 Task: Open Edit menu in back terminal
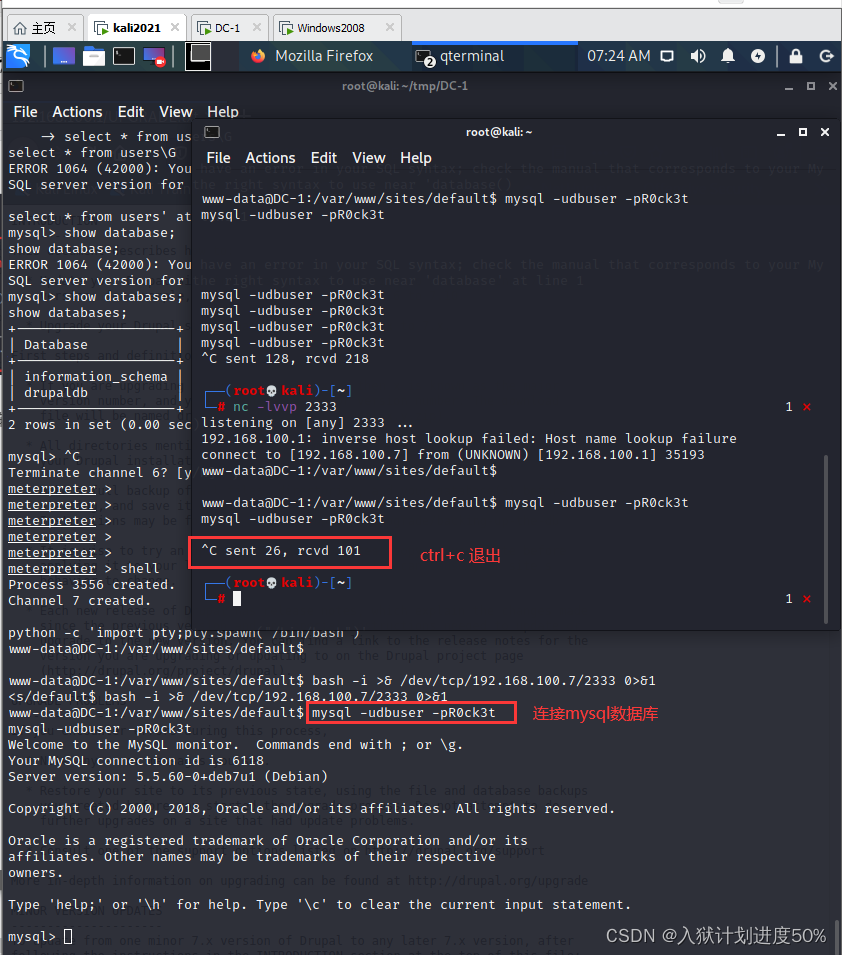[131, 112]
